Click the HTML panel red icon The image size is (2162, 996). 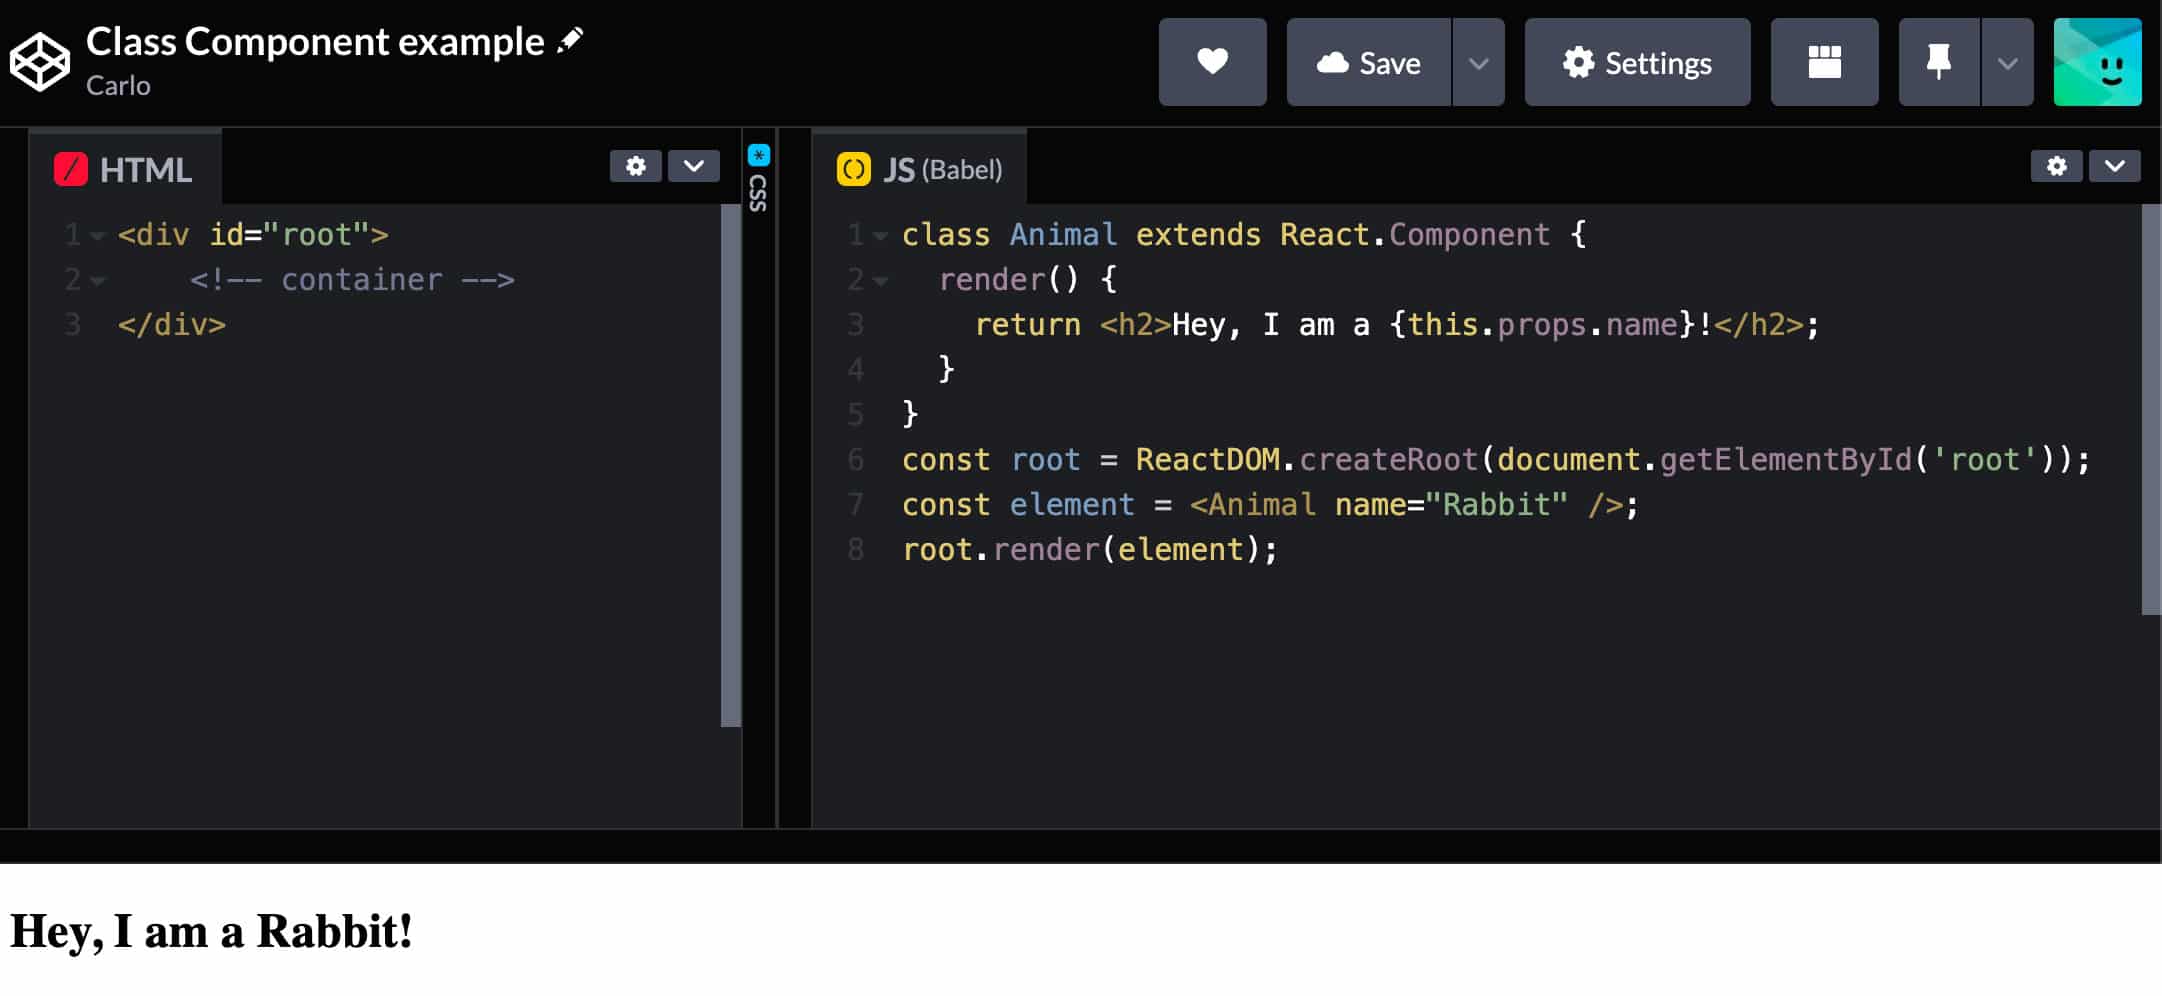[x=70, y=168]
